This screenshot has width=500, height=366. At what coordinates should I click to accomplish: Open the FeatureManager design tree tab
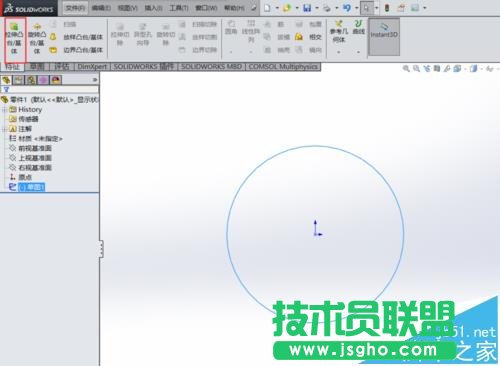pos(6,80)
